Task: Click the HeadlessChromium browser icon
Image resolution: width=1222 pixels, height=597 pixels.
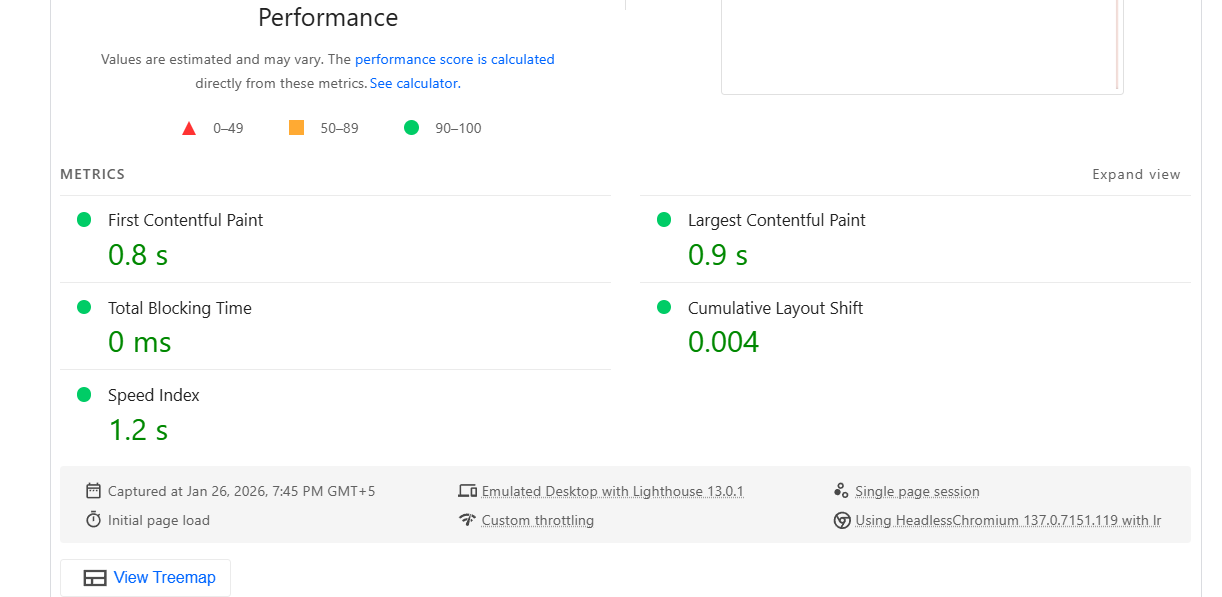Action: click(x=842, y=520)
